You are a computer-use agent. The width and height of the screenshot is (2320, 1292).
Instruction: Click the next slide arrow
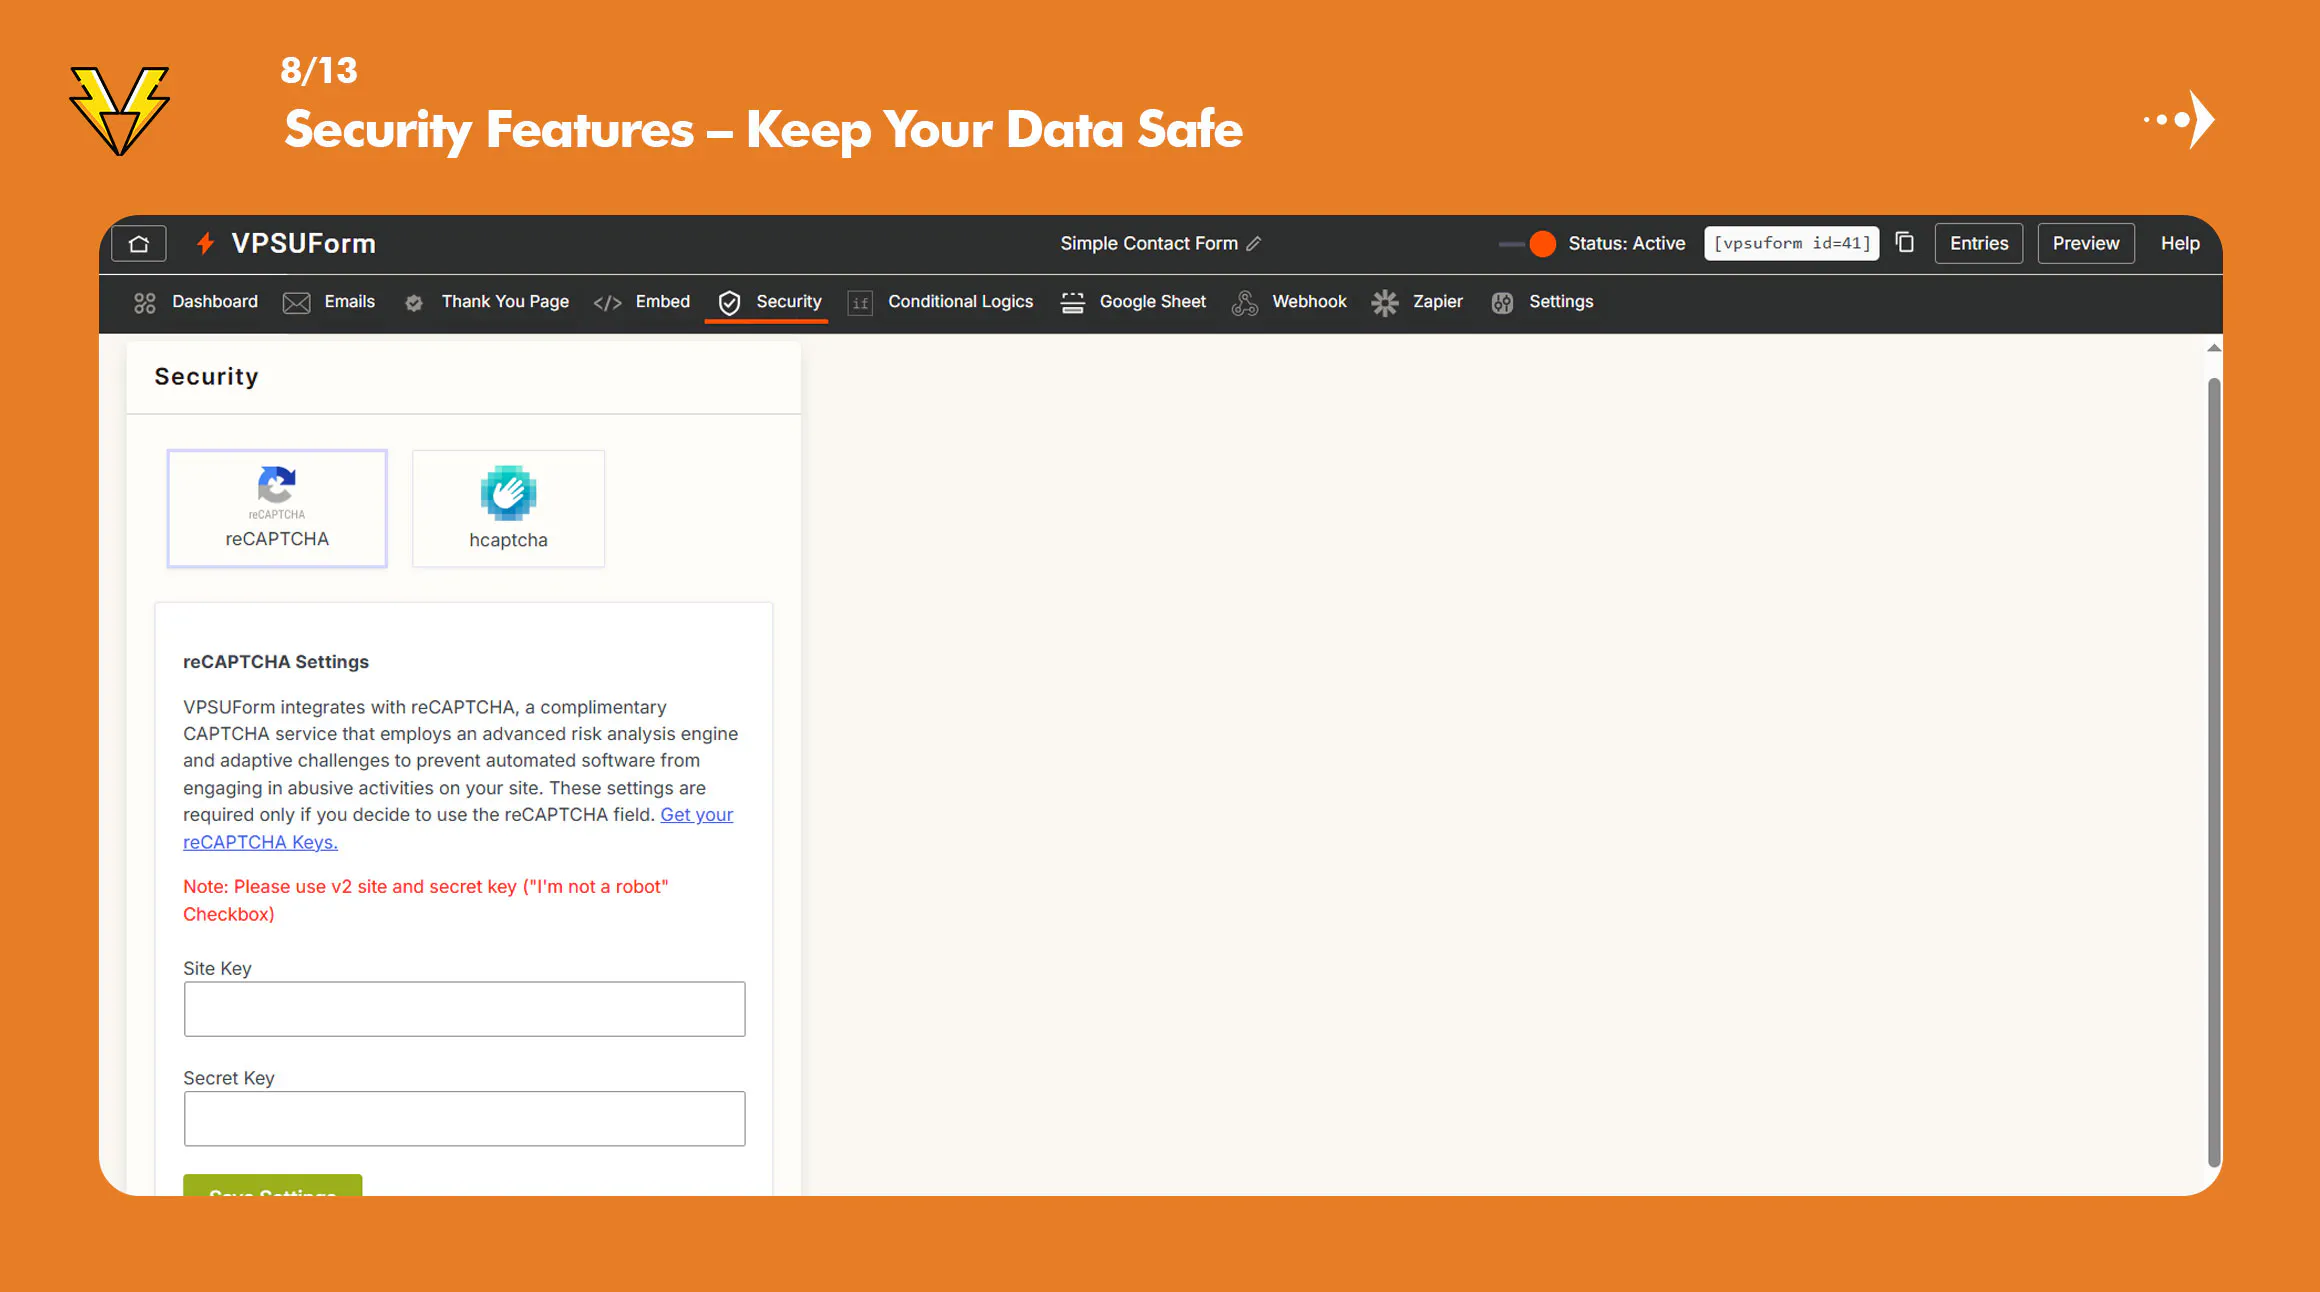(2180, 120)
